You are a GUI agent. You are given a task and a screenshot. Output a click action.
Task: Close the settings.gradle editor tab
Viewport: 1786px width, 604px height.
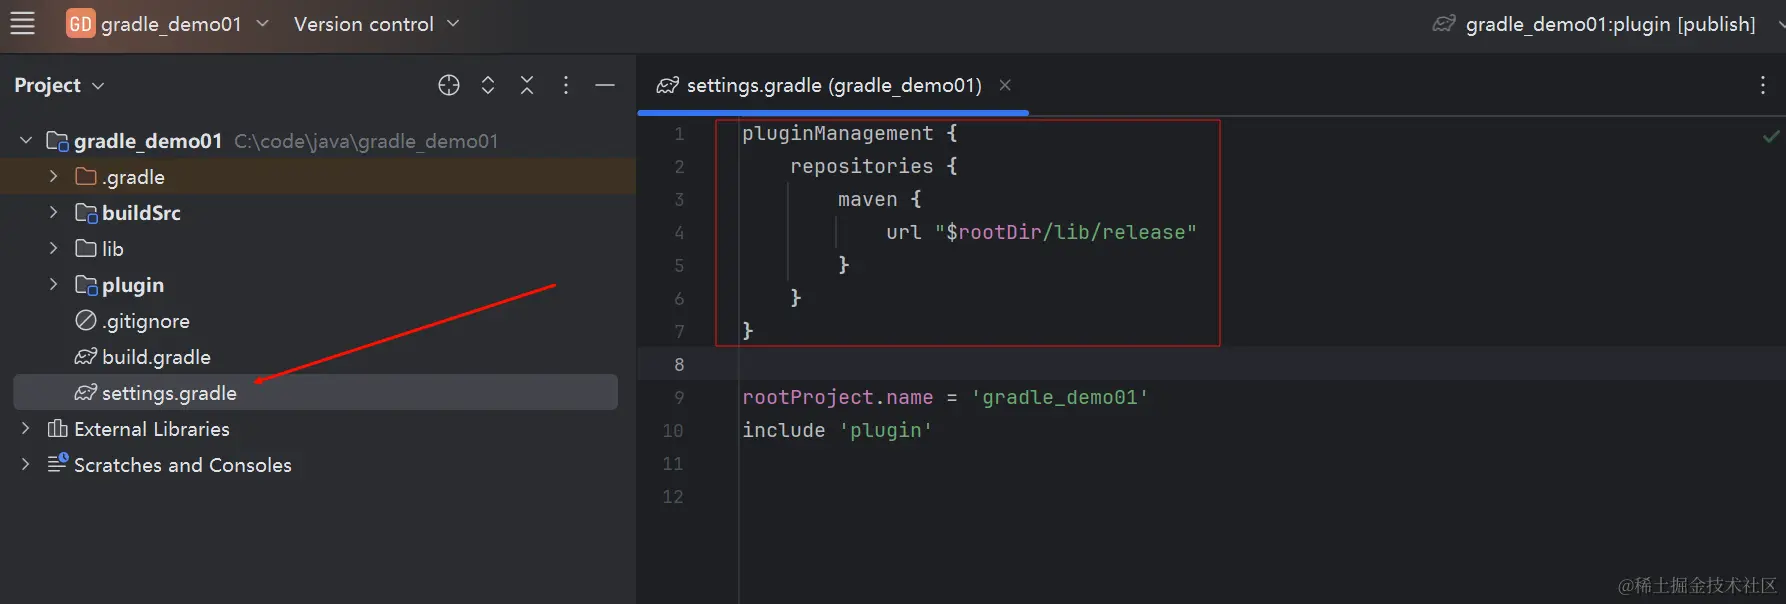point(1005,85)
